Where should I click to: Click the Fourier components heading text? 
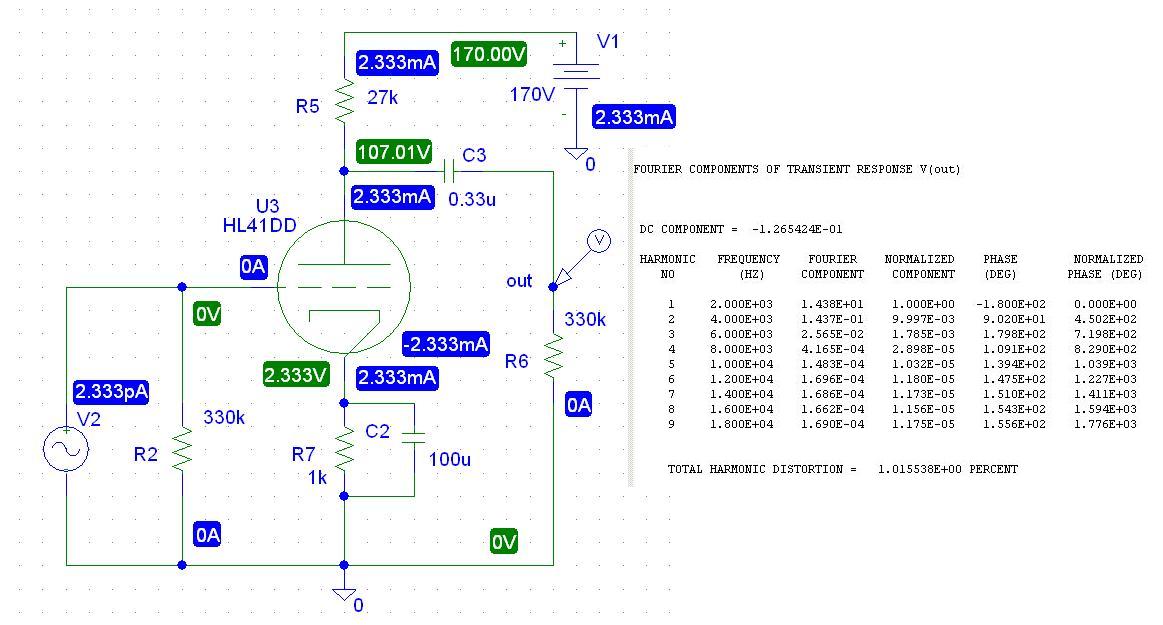click(797, 170)
